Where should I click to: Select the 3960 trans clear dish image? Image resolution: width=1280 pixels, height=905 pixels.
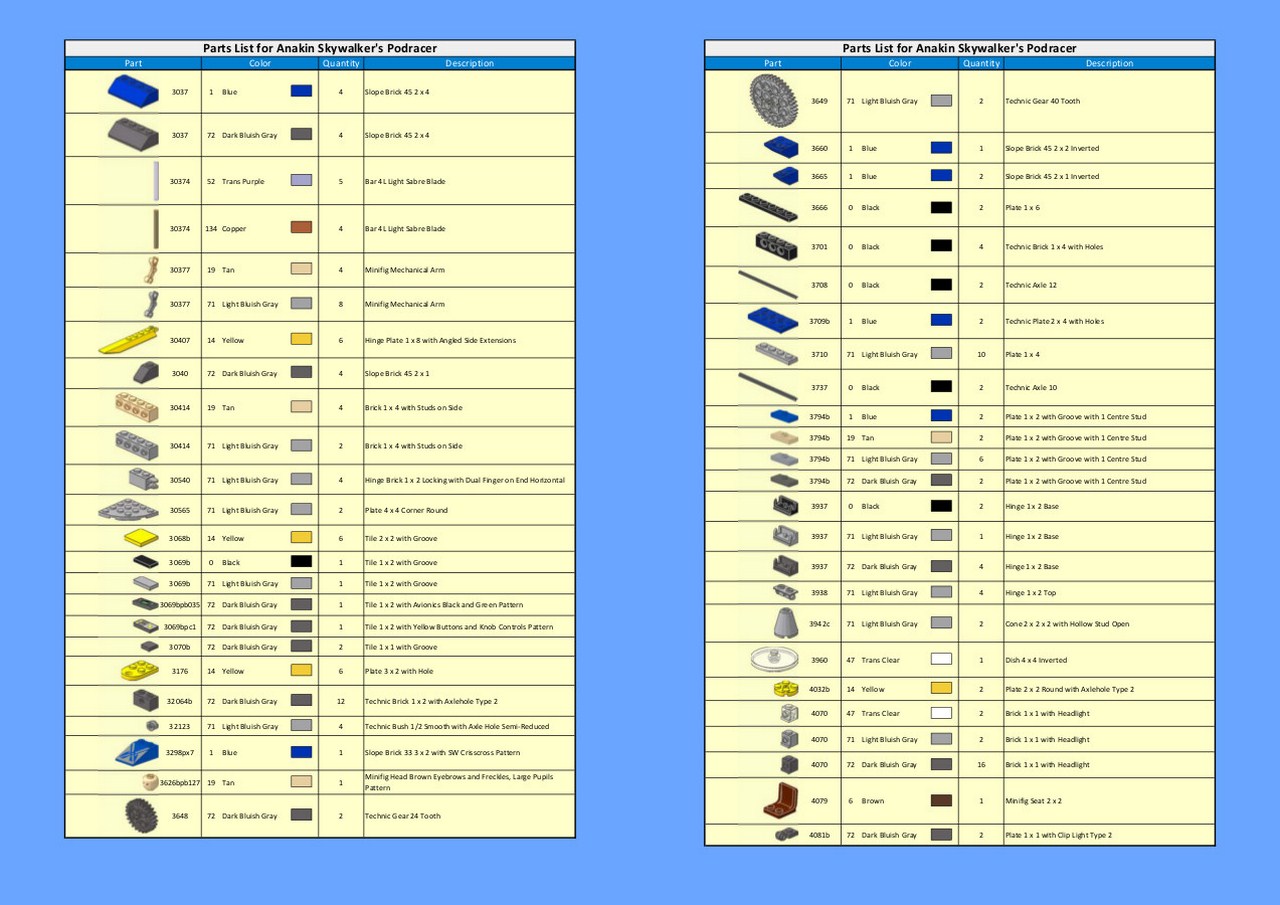point(775,660)
